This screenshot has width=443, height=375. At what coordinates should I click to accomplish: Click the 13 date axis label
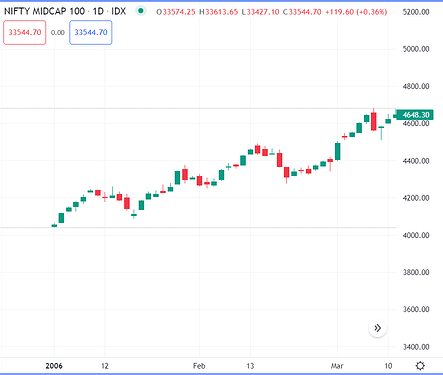[x=250, y=366]
